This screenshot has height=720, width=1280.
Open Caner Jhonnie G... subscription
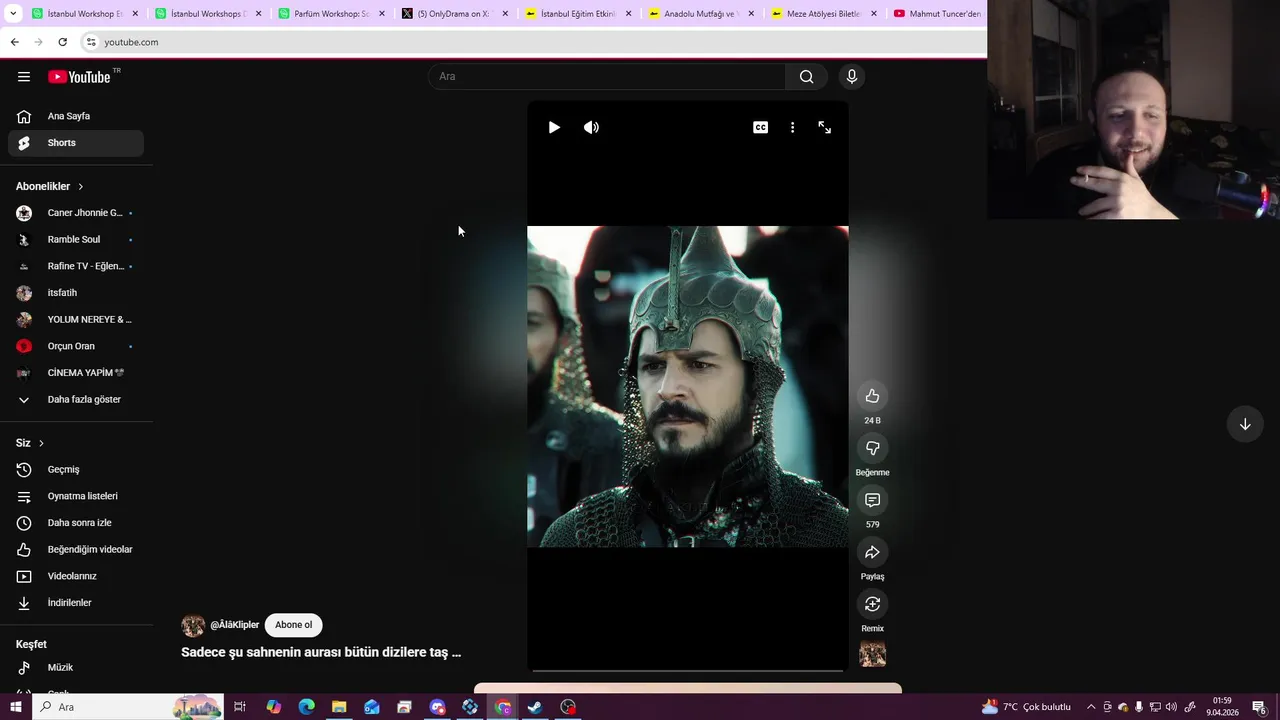(x=76, y=213)
